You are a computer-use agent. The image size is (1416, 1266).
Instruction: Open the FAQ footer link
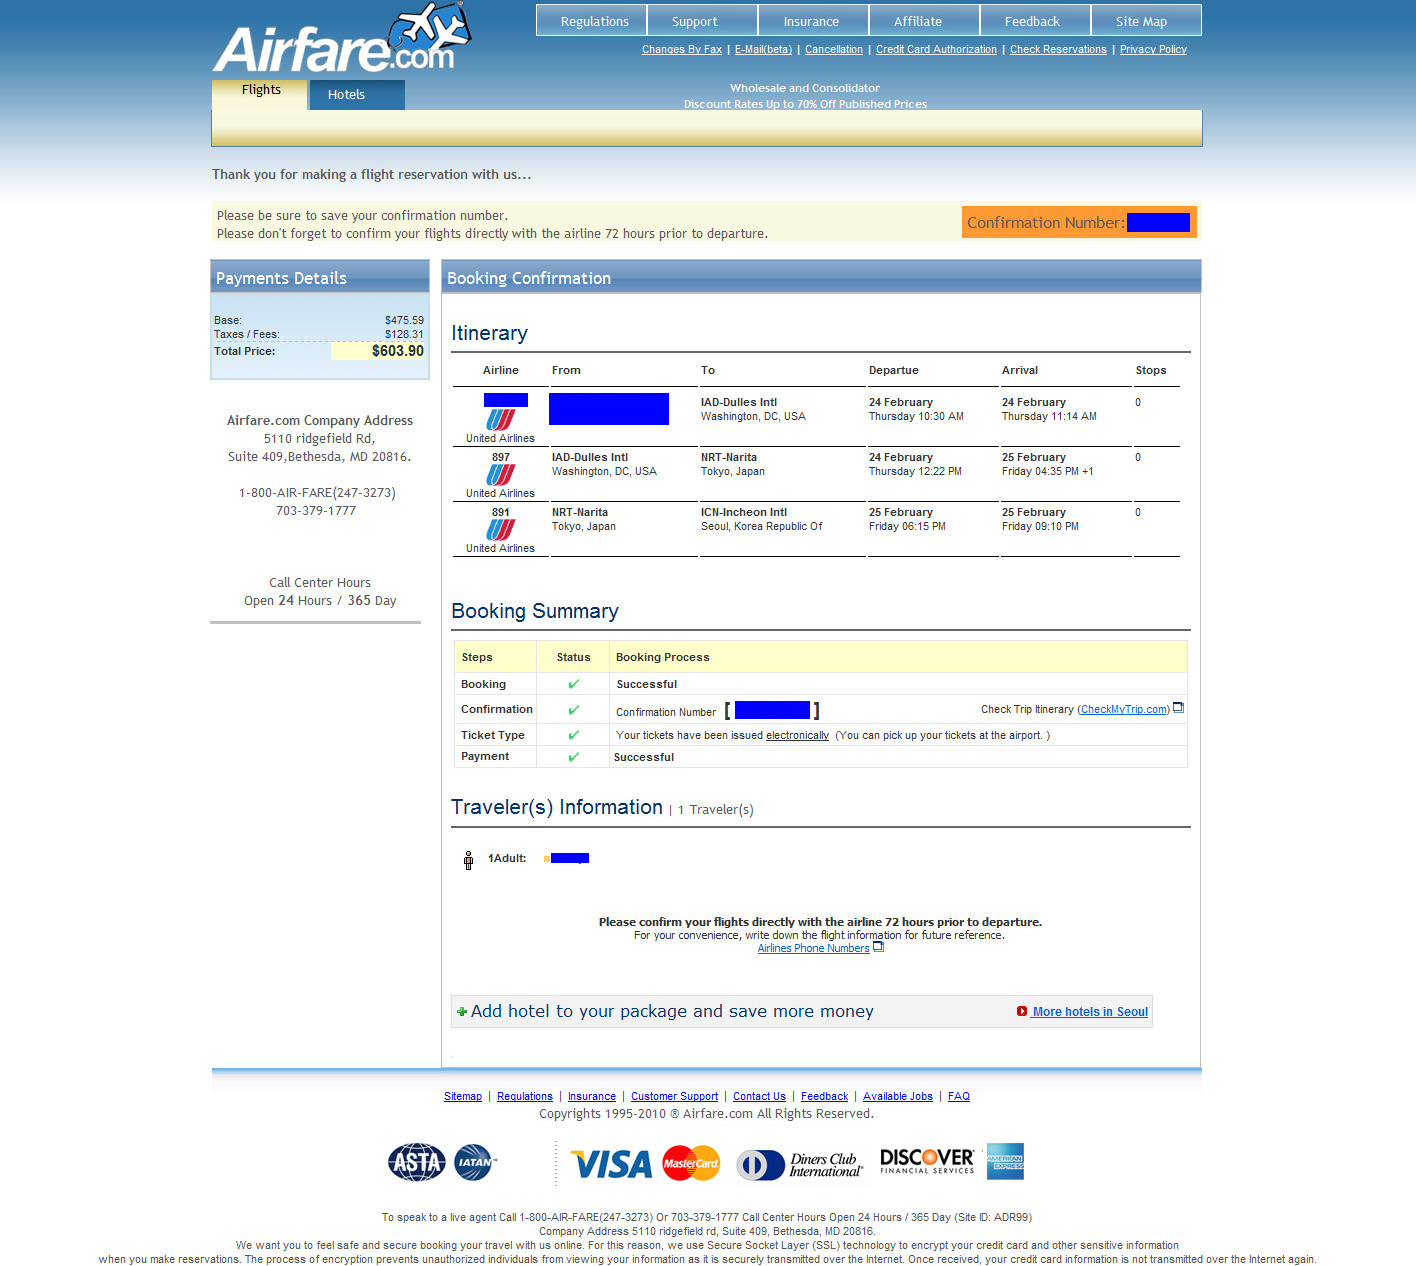tap(959, 1096)
